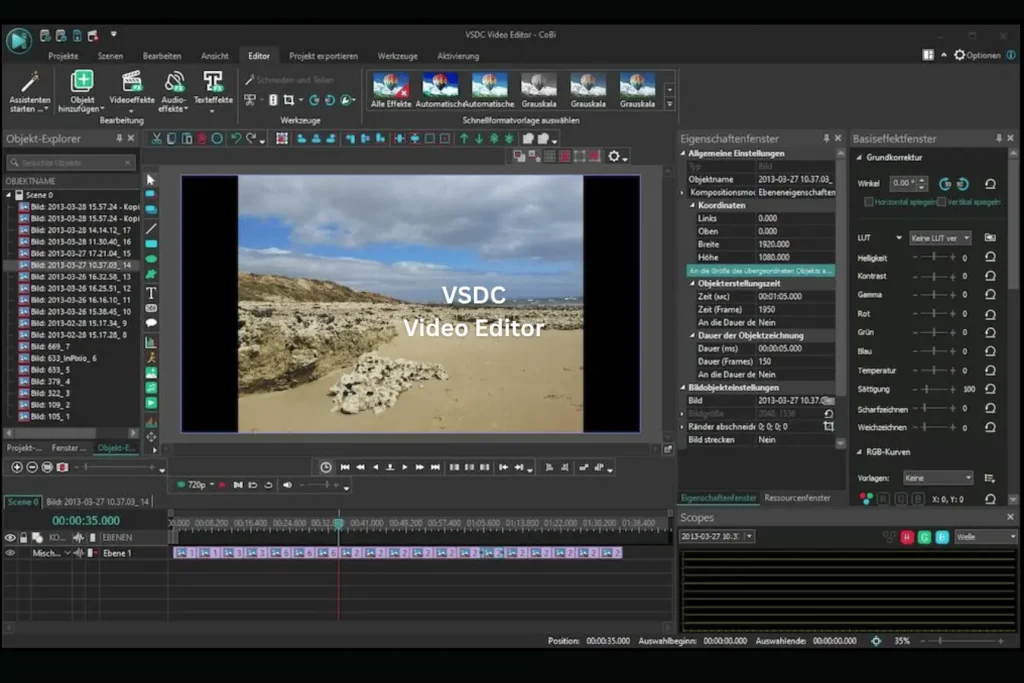The height and width of the screenshot is (683, 1024).
Task: Open Videoeffekte menu
Action: (132, 91)
